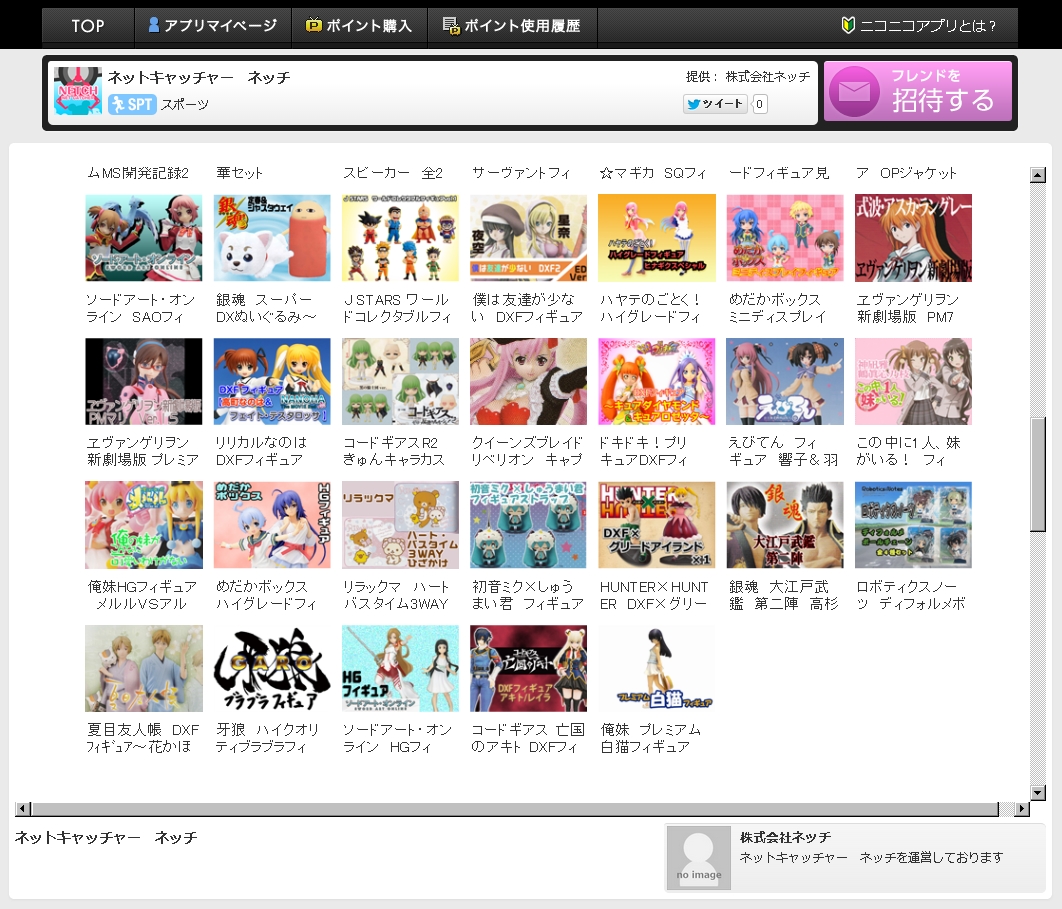The image size is (1062, 909).
Task: Open ニコニコアプリとは？ help link
Action: pos(918,26)
